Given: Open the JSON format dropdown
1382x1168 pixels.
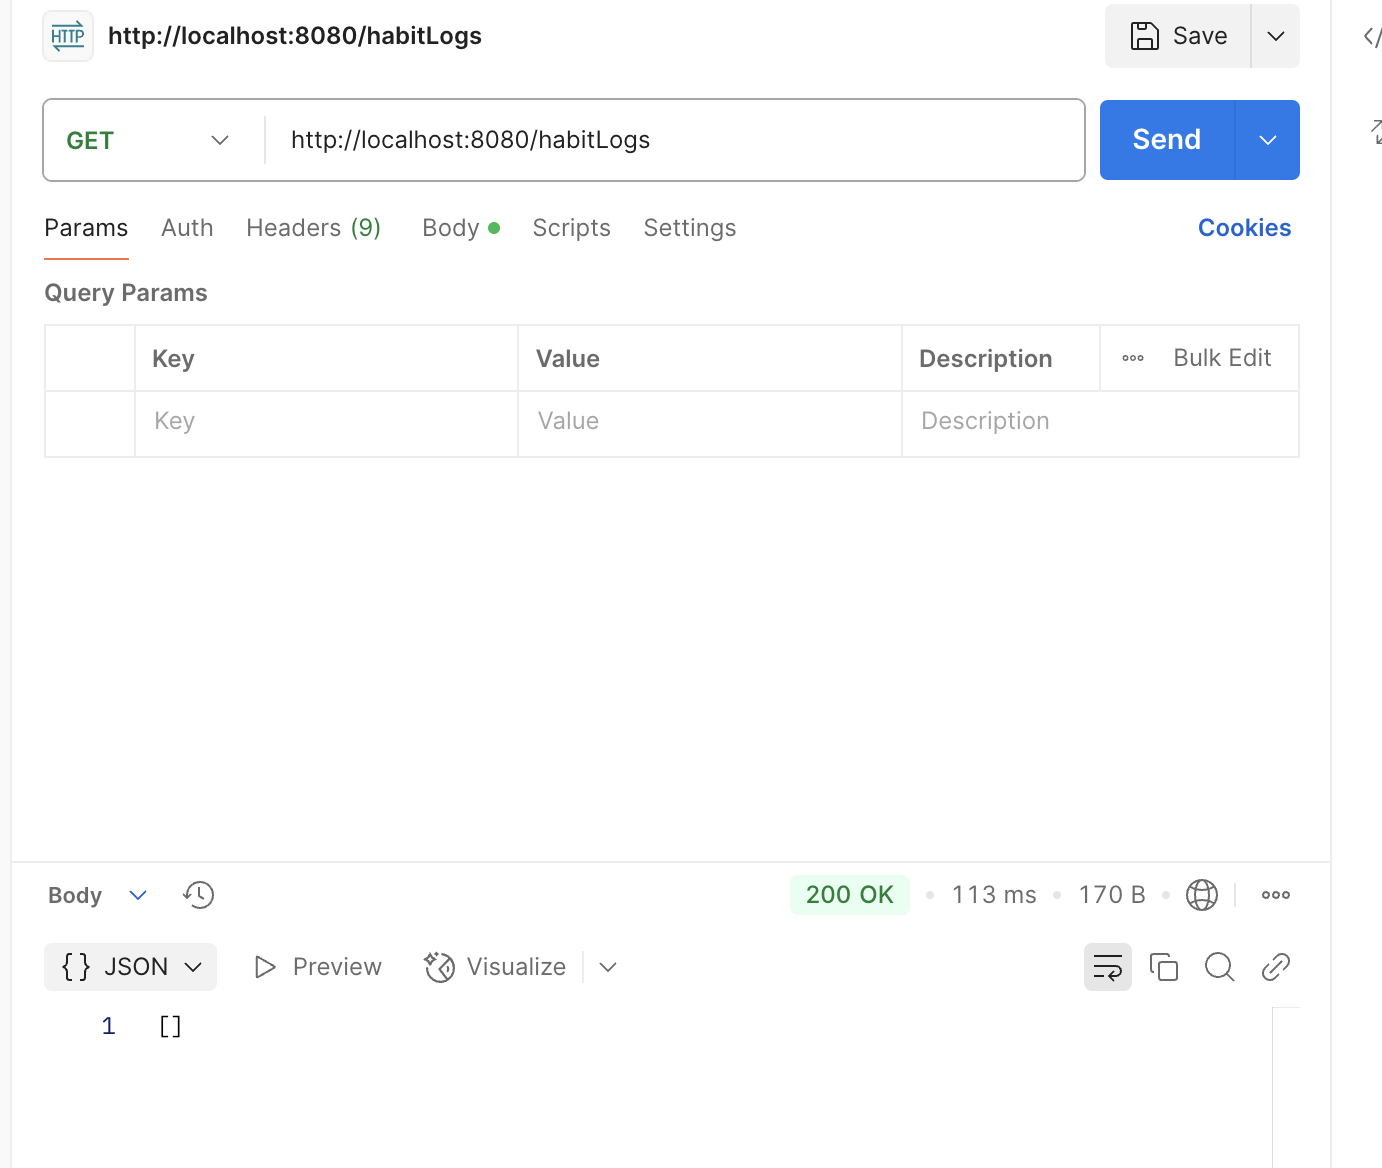Looking at the screenshot, I should point(130,967).
